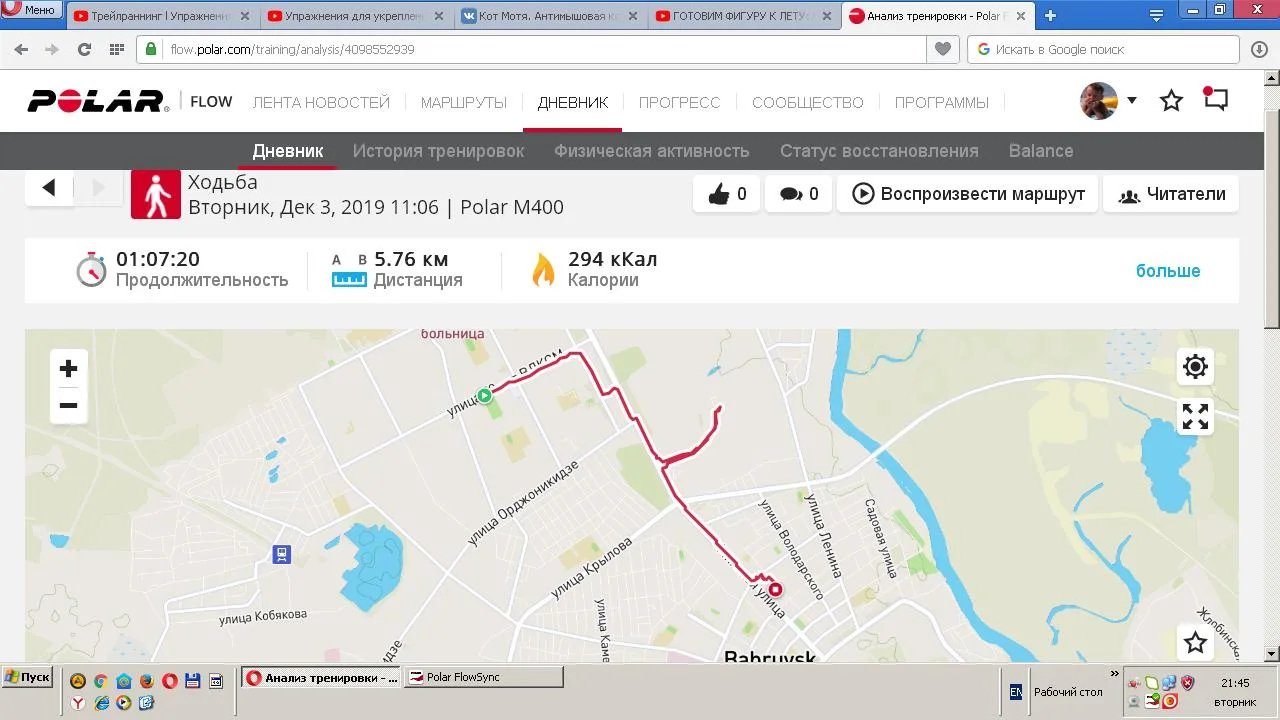
Task: Click the browser address bar
Action: pyautogui.click(x=545, y=49)
